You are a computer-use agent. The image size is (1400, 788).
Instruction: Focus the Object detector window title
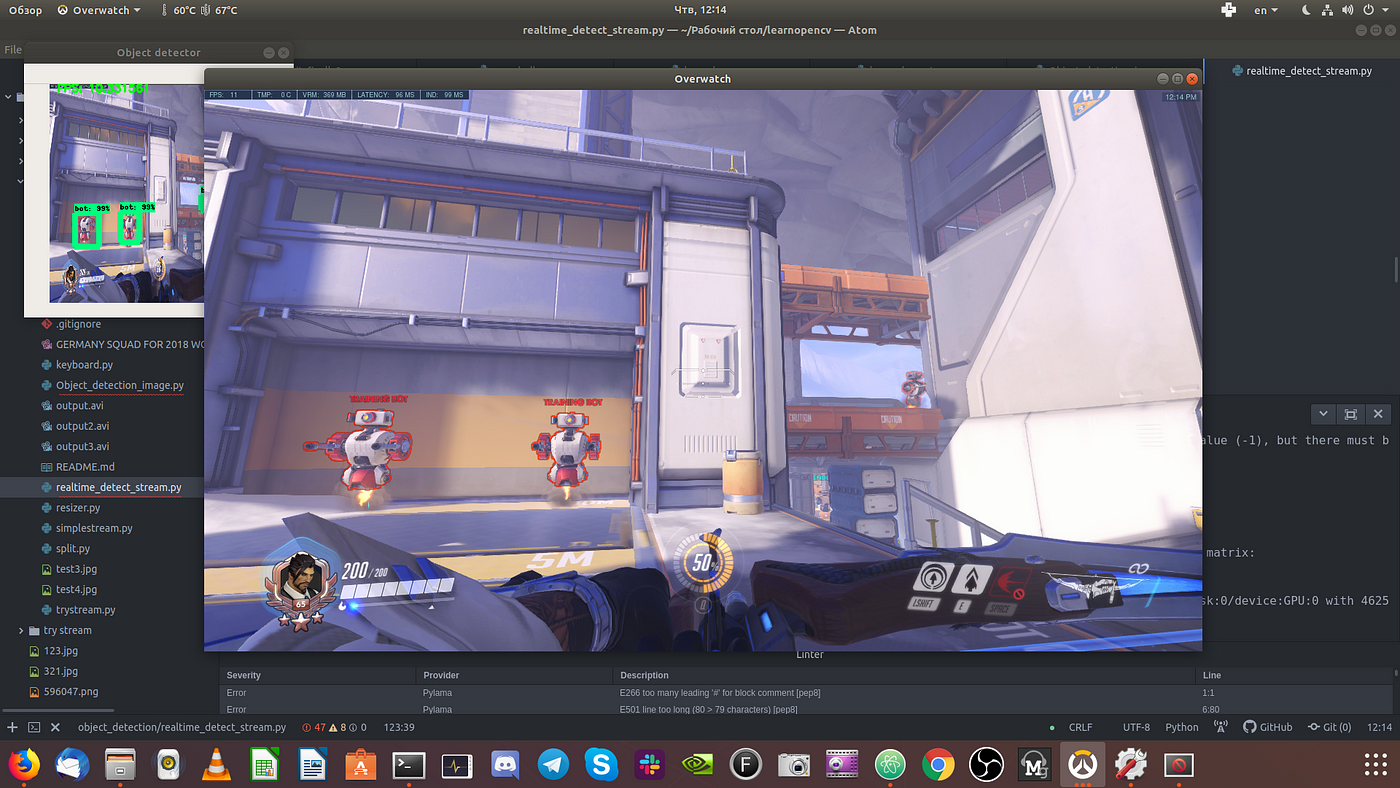point(158,52)
